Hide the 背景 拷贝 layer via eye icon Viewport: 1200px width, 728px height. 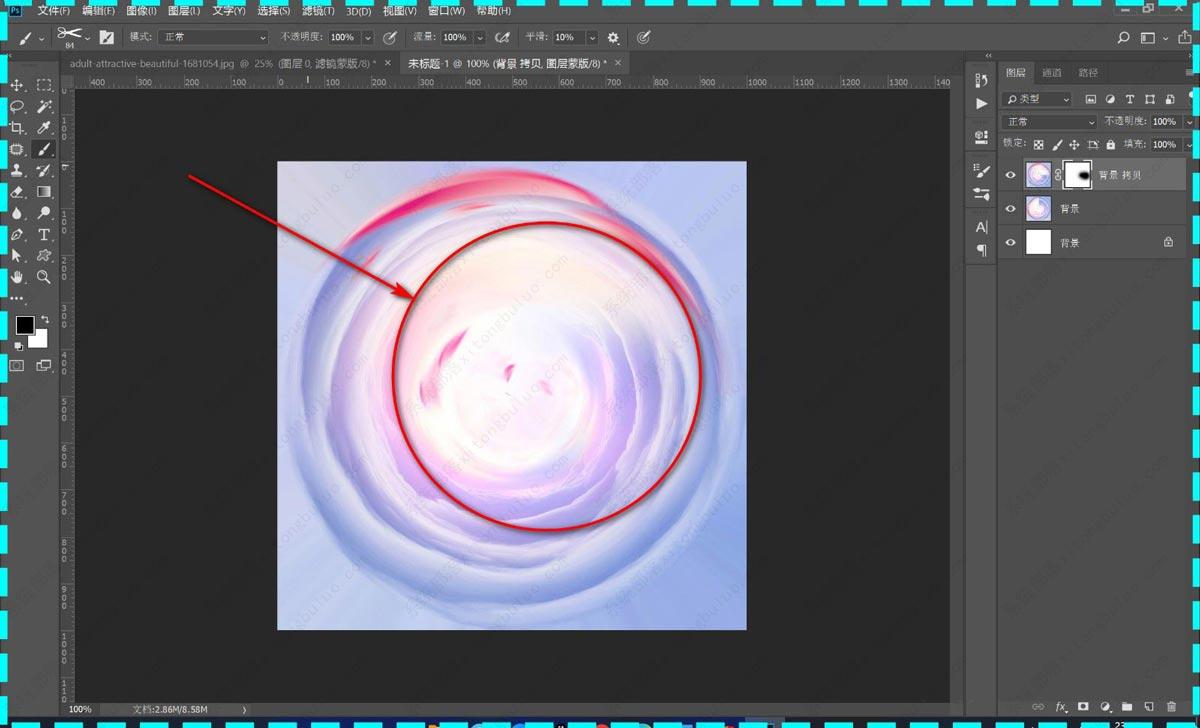(x=1010, y=175)
